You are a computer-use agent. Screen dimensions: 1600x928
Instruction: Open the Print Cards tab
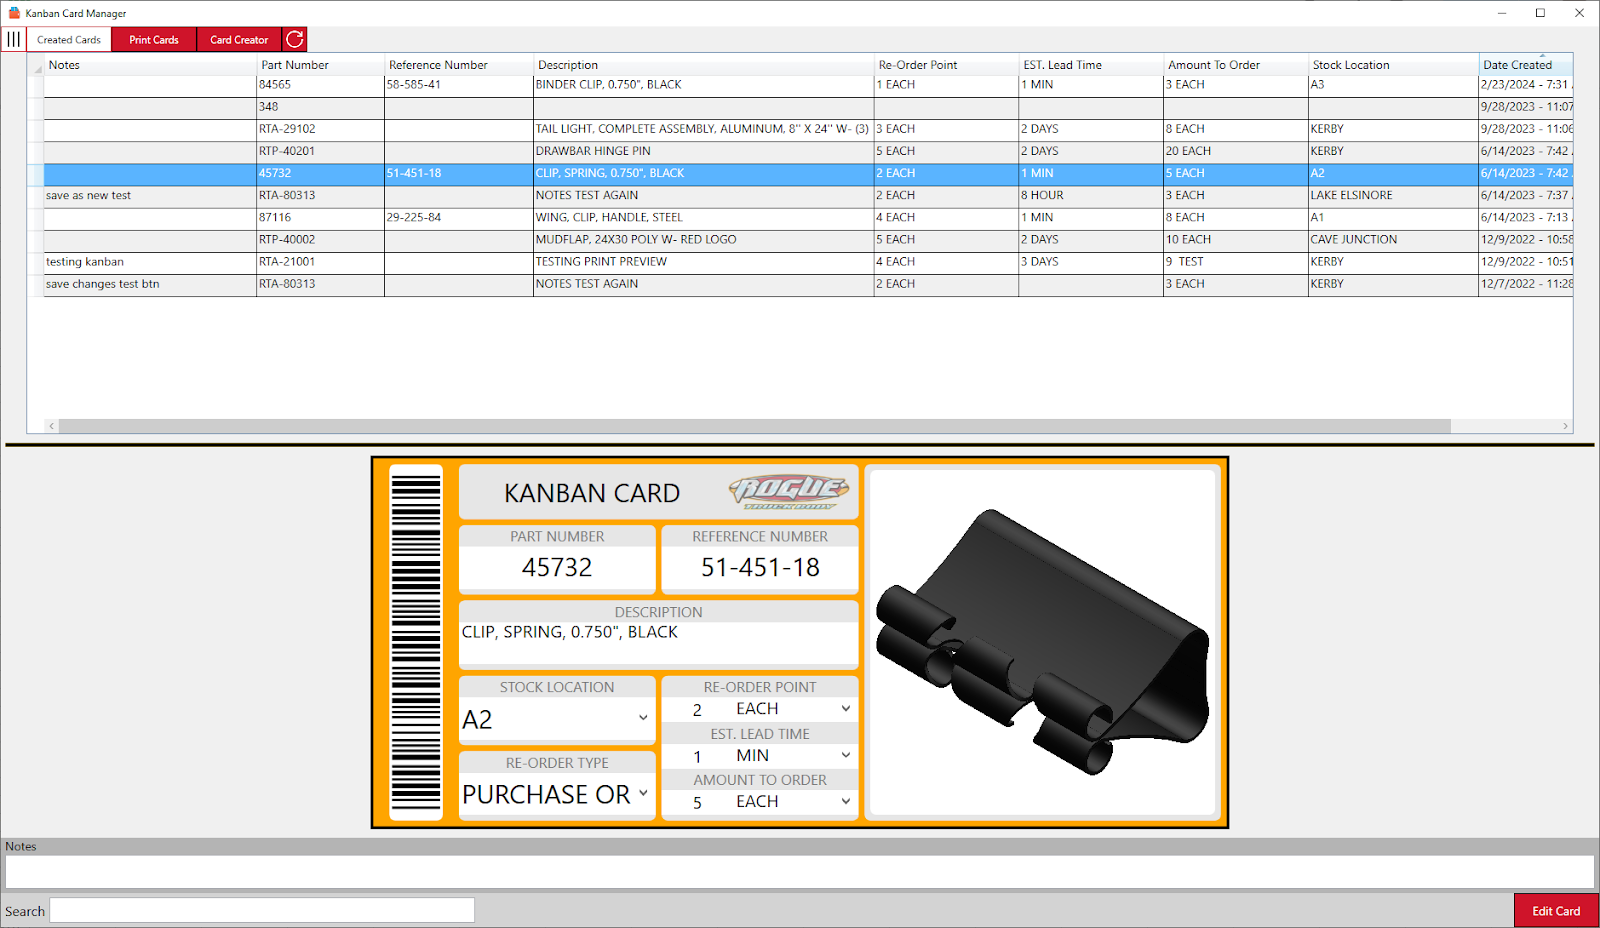coord(154,40)
